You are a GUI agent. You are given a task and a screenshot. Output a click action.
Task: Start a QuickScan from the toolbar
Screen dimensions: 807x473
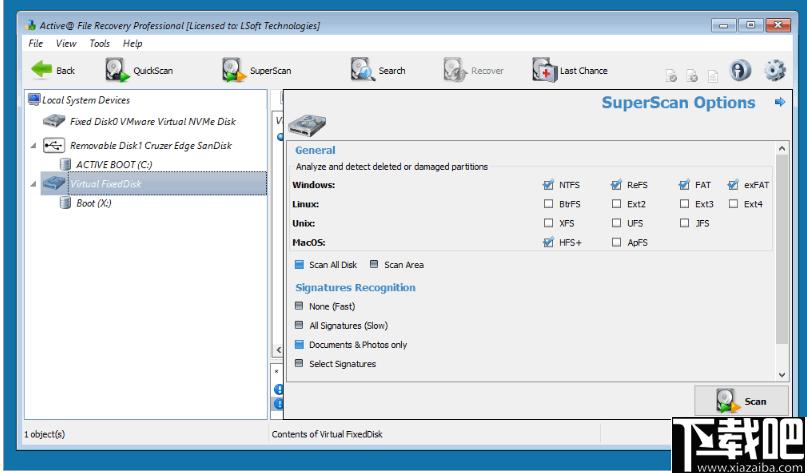139,70
